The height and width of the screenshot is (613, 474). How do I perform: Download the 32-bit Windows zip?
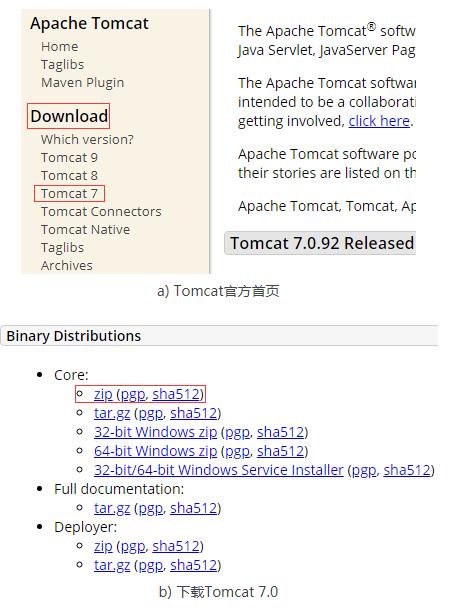[x=155, y=432]
